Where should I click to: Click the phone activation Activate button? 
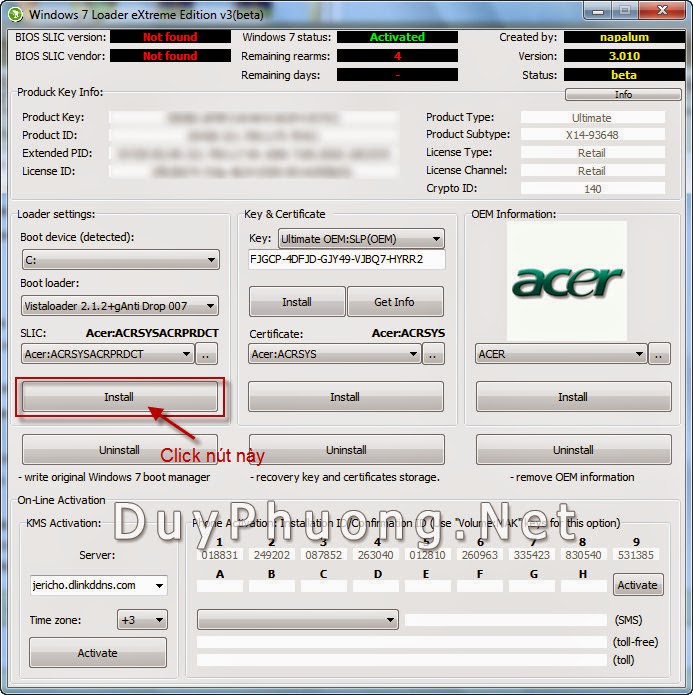(x=638, y=585)
